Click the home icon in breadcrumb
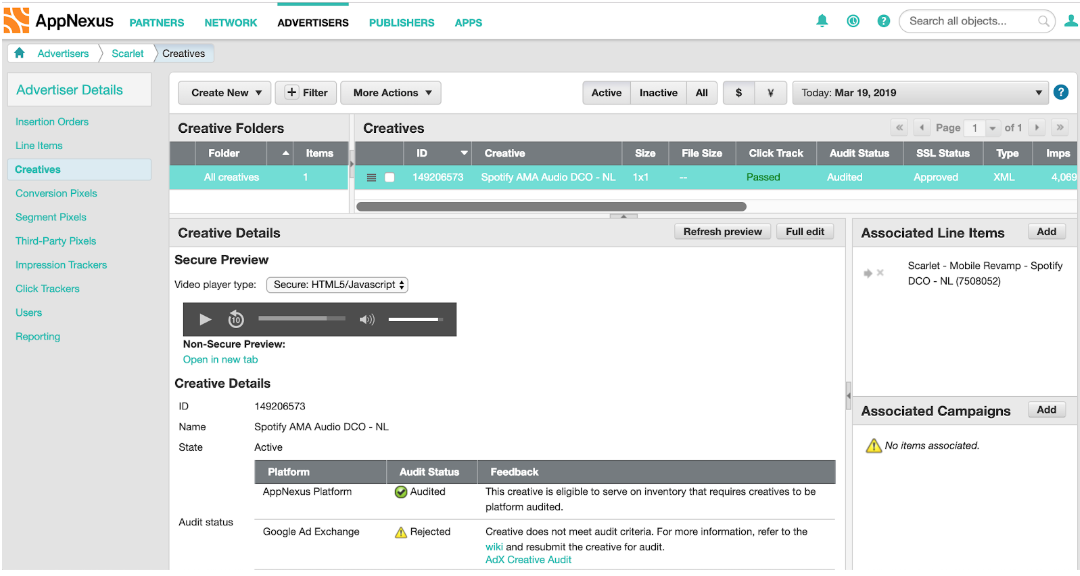1080x576 pixels. tap(19, 54)
